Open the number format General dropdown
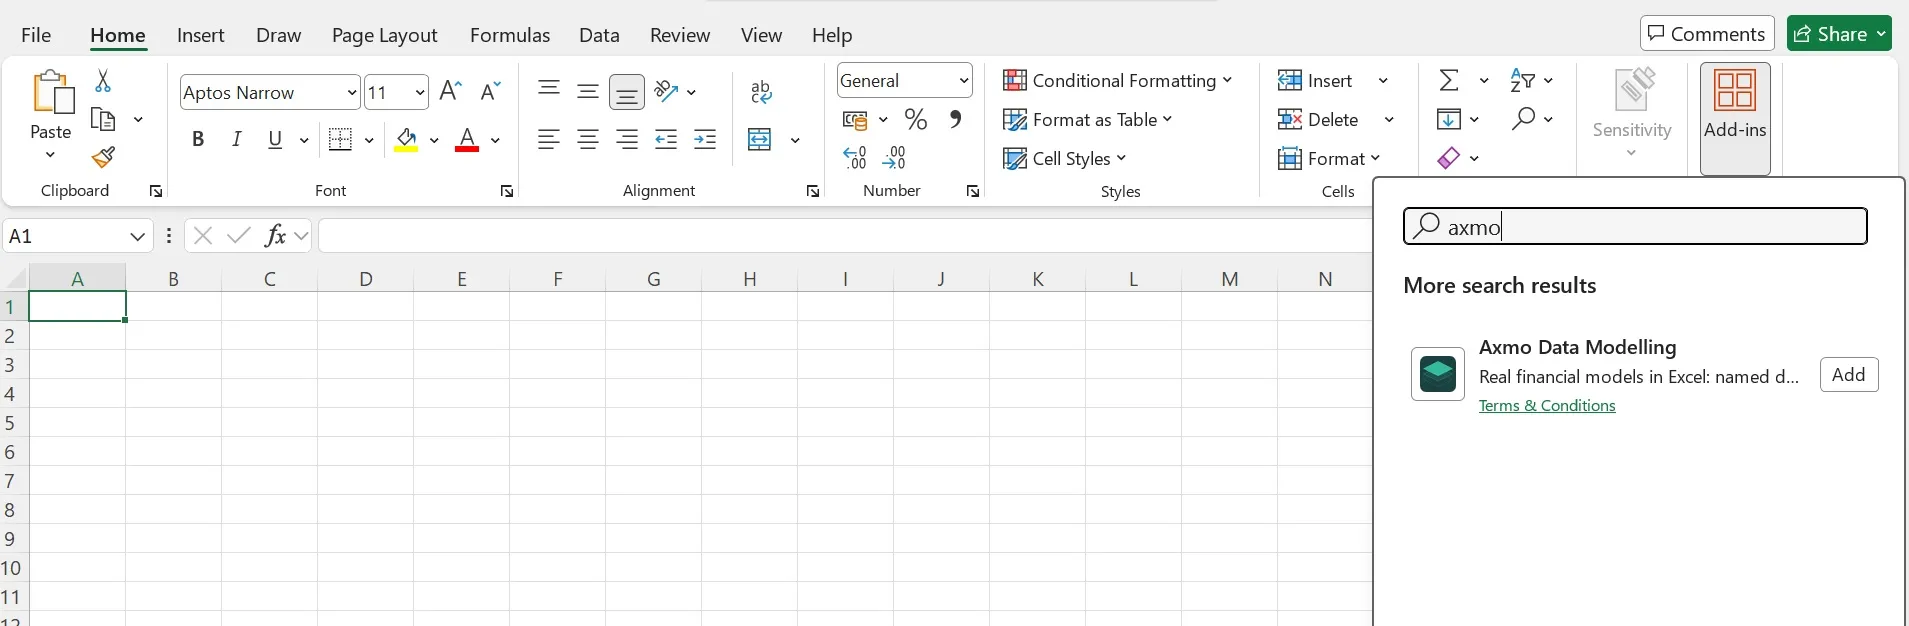Viewport: 1909px width, 626px height. pyautogui.click(x=964, y=81)
